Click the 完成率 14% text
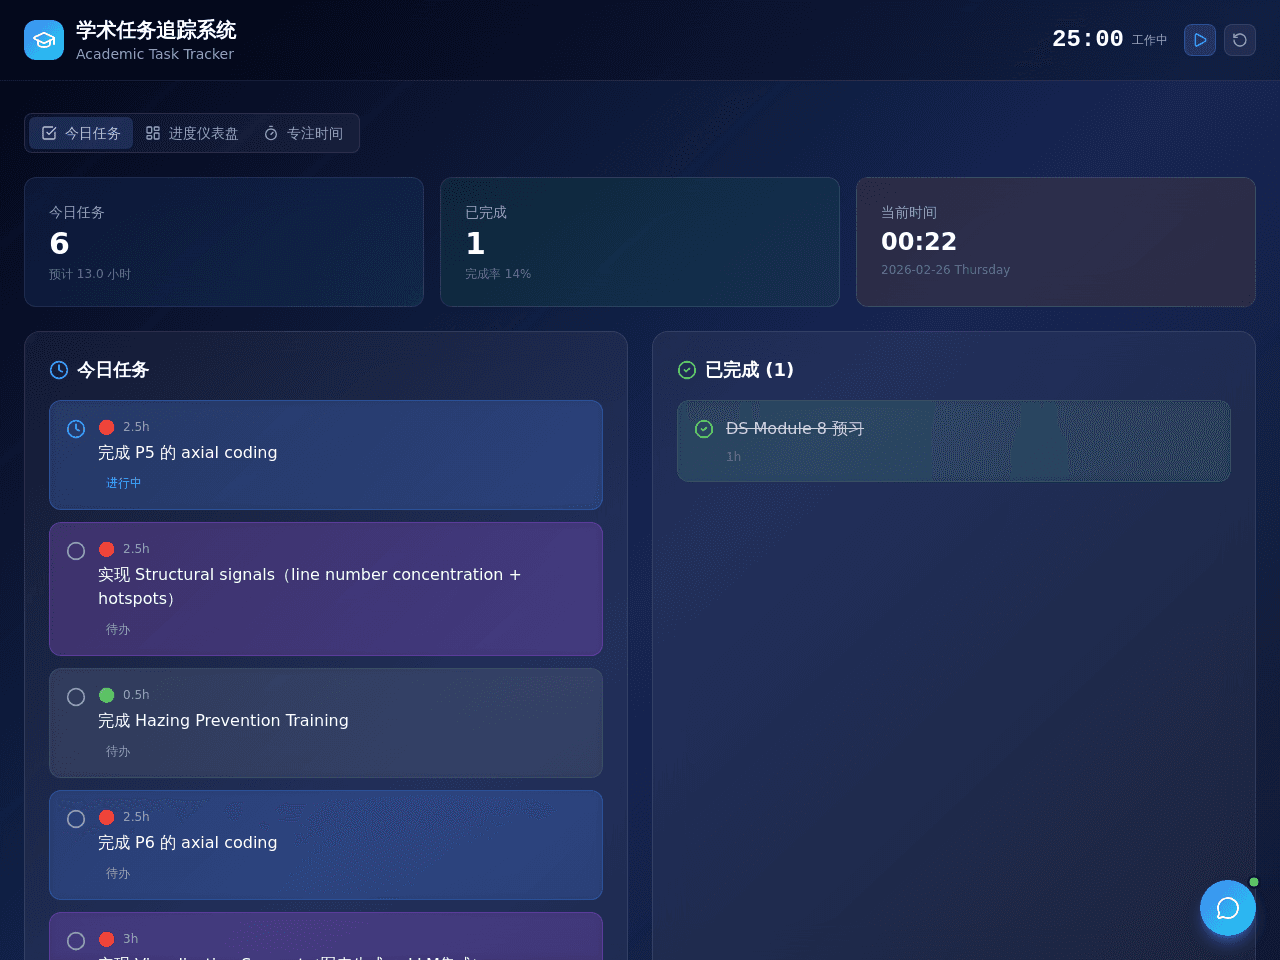The height and width of the screenshot is (960, 1280). tap(498, 274)
